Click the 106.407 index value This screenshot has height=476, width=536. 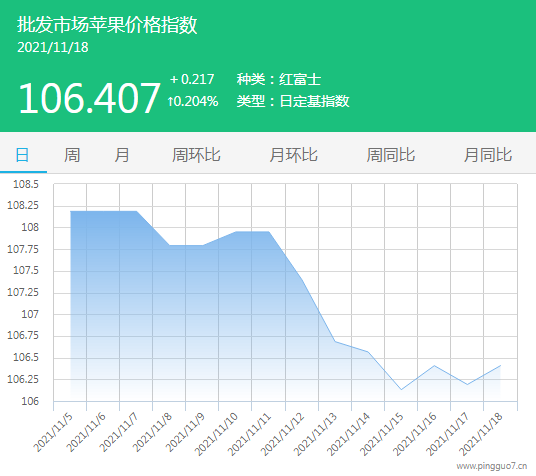click(89, 98)
